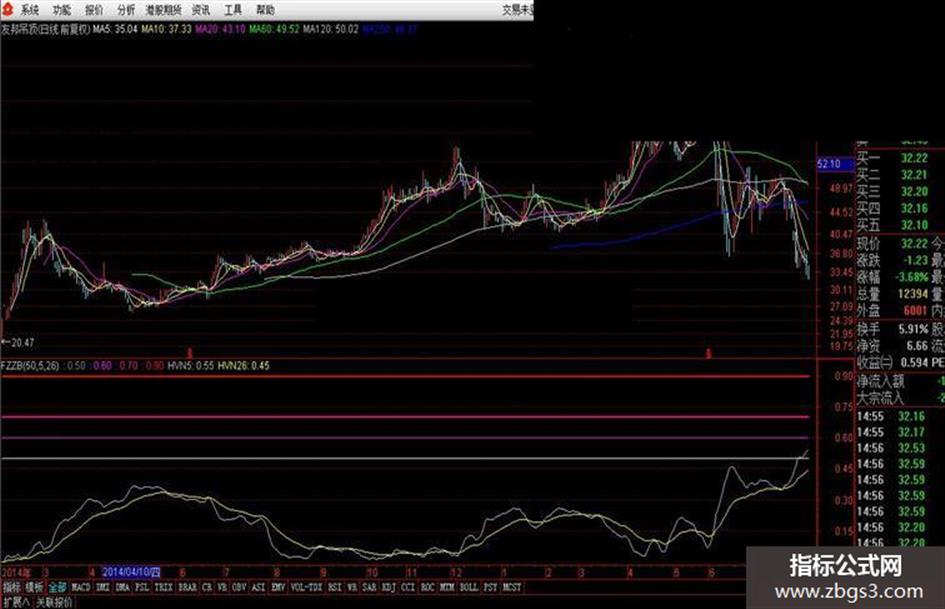Viewport: 945px width, 609px height.
Task: Switch to the MACD indicator tab
Action: pyautogui.click(x=81, y=587)
